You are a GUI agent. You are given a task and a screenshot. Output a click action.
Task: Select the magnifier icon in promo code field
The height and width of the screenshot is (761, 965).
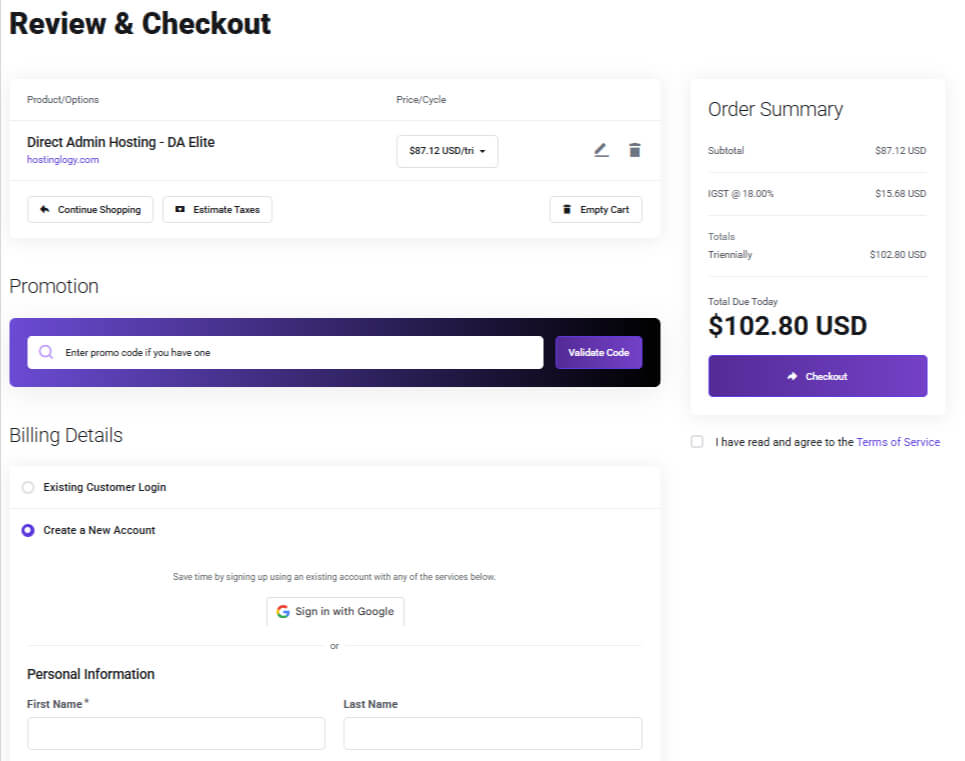pyautogui.click(x=44, y=352)
